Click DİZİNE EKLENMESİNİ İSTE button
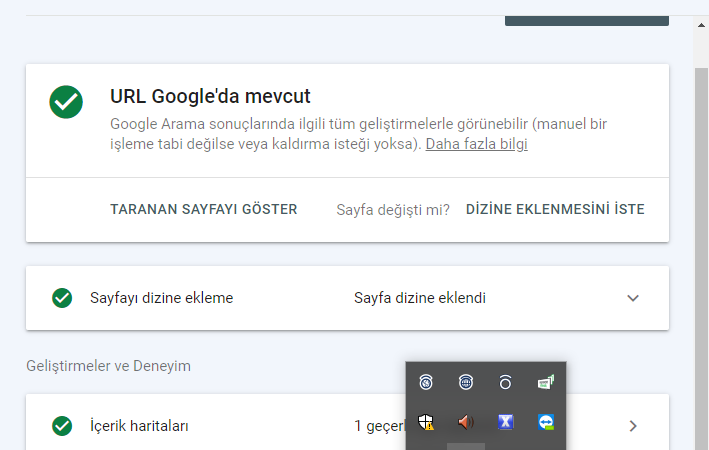The width and height of the screenshot is (709, 450). coord(555,209)
